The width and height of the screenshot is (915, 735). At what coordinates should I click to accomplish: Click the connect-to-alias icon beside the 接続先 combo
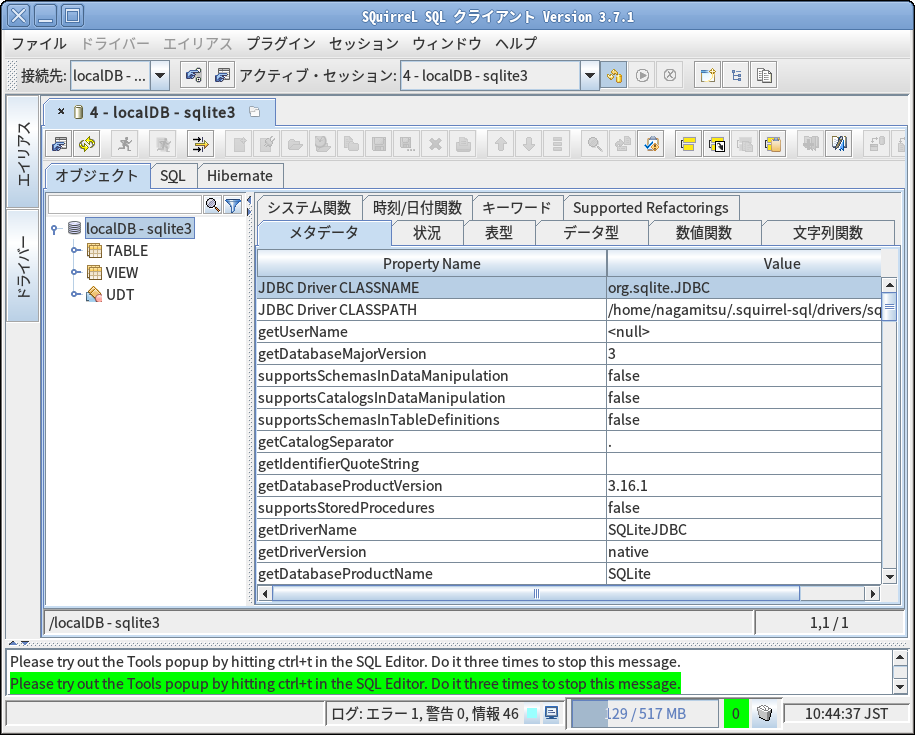click(193, 75)
